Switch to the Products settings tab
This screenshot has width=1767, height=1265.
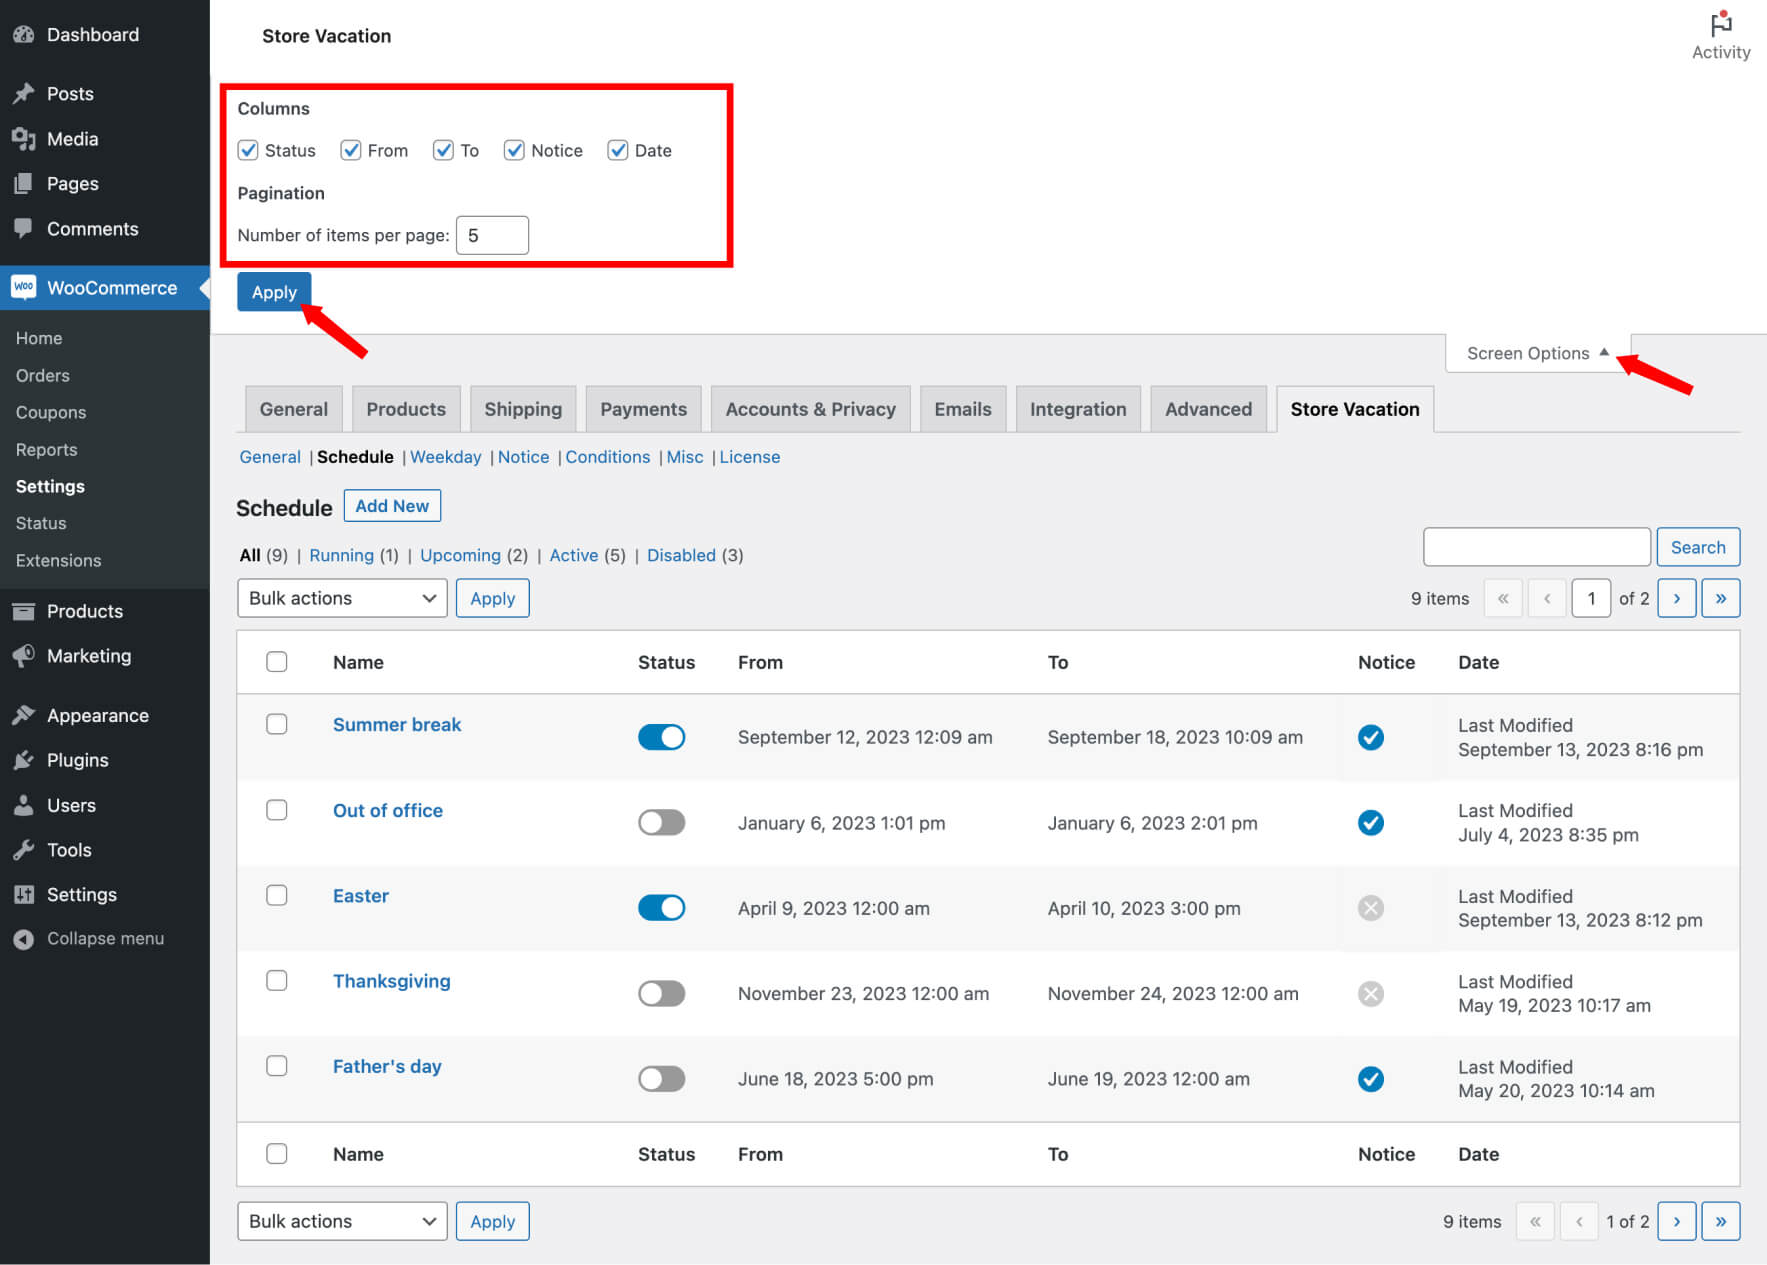pos(406,409)
